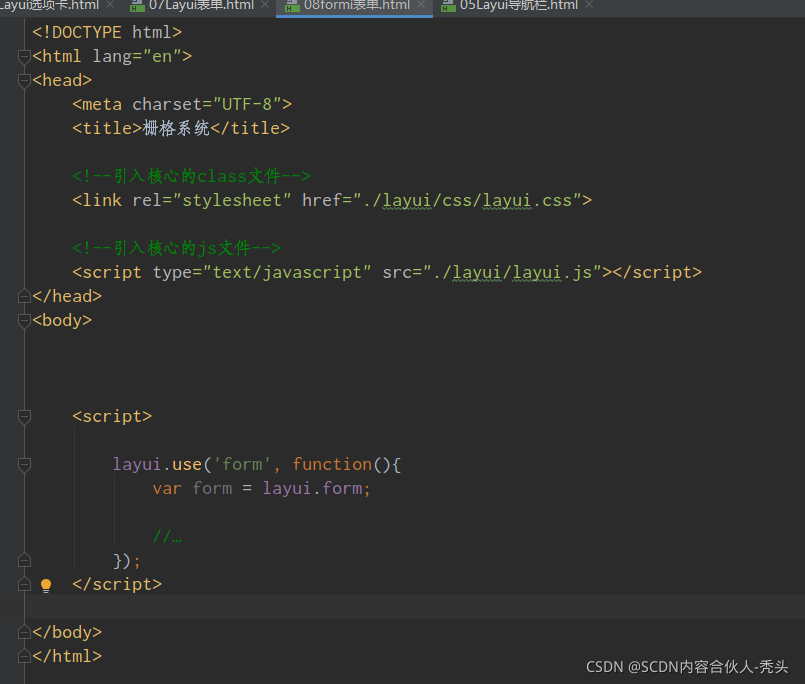This screenshot has width=805, height=684.
Task: Select the 08form表单.html tab
Action: tap(357, 6)
